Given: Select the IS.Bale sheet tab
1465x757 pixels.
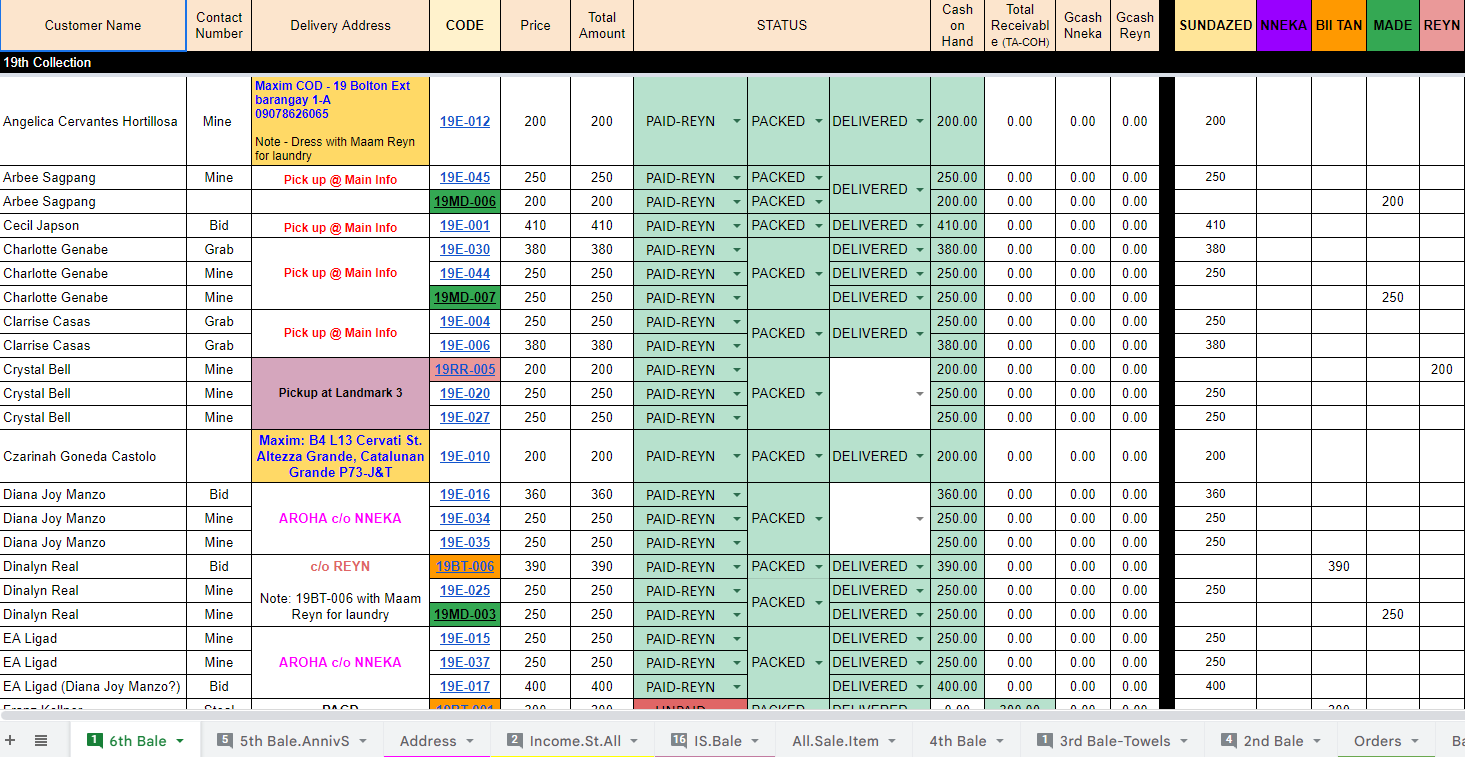Looking at the screenshot, I should (x=716, y=741).
